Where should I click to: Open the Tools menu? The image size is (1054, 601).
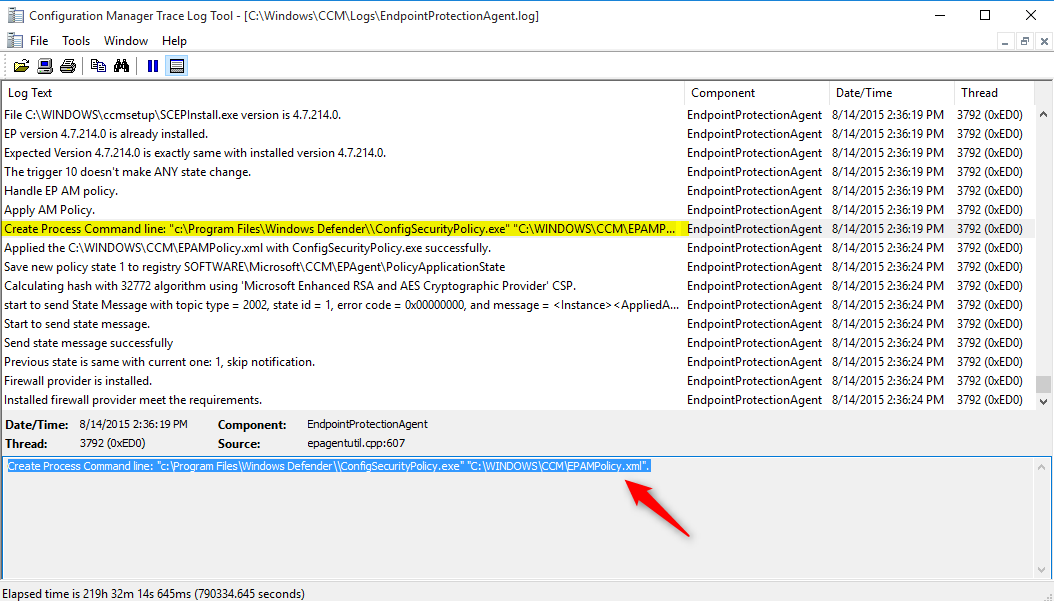[76, 41]
